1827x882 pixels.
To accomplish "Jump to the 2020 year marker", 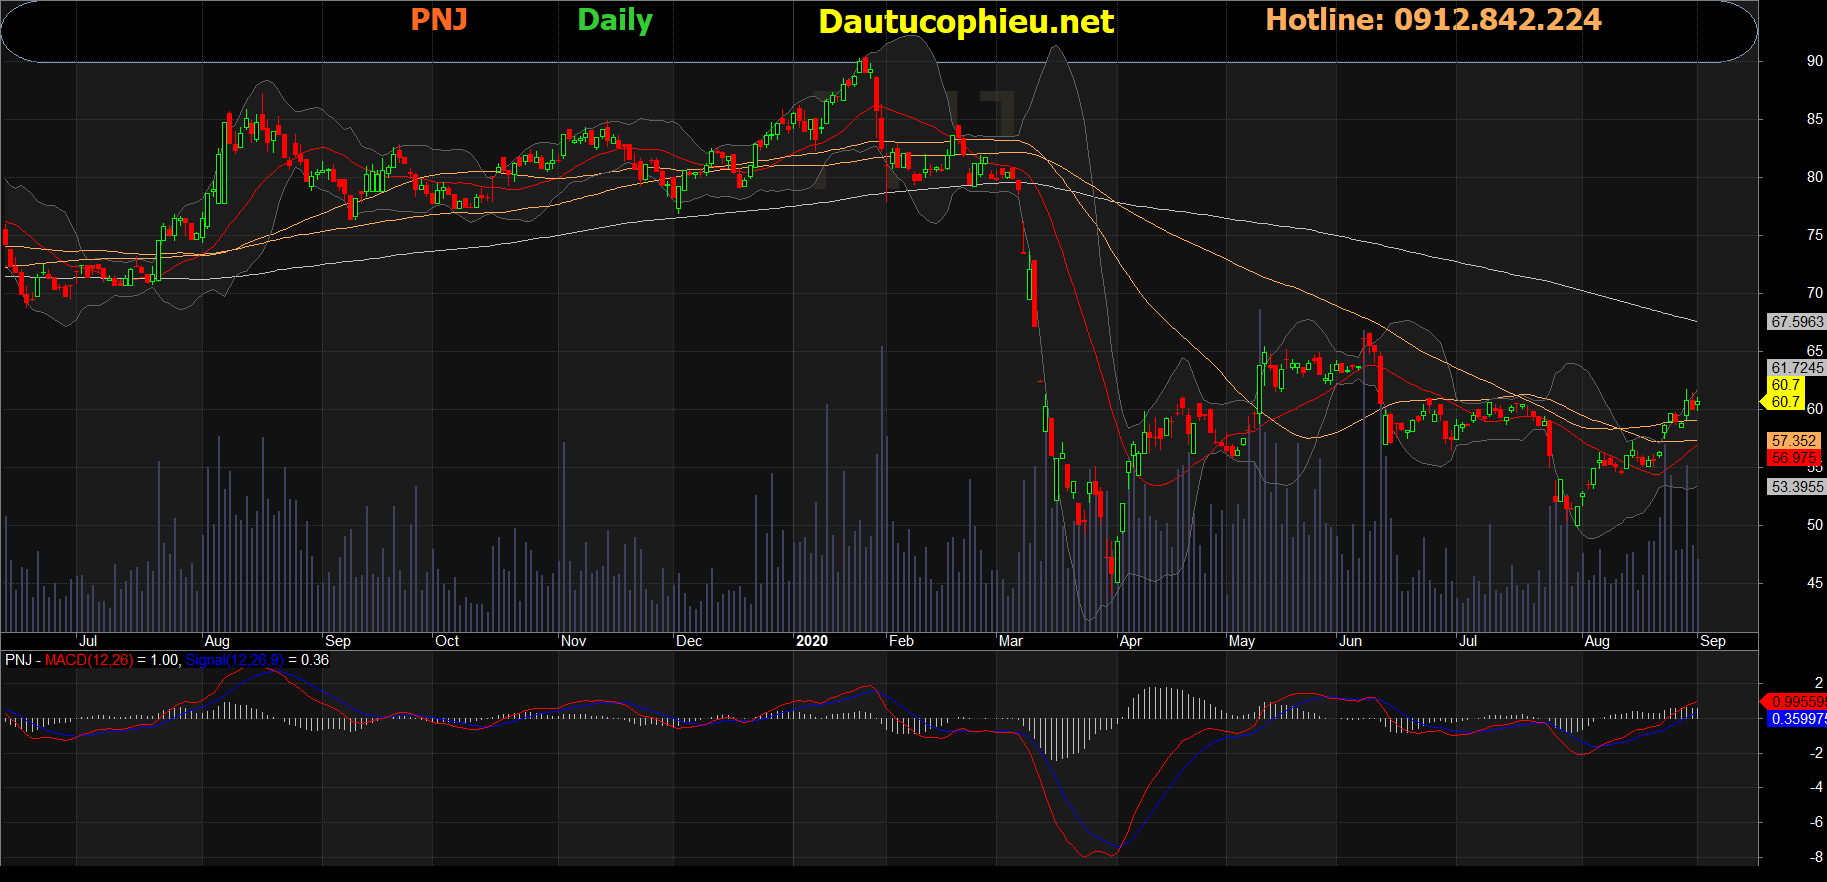I will (x=812, y=641).
